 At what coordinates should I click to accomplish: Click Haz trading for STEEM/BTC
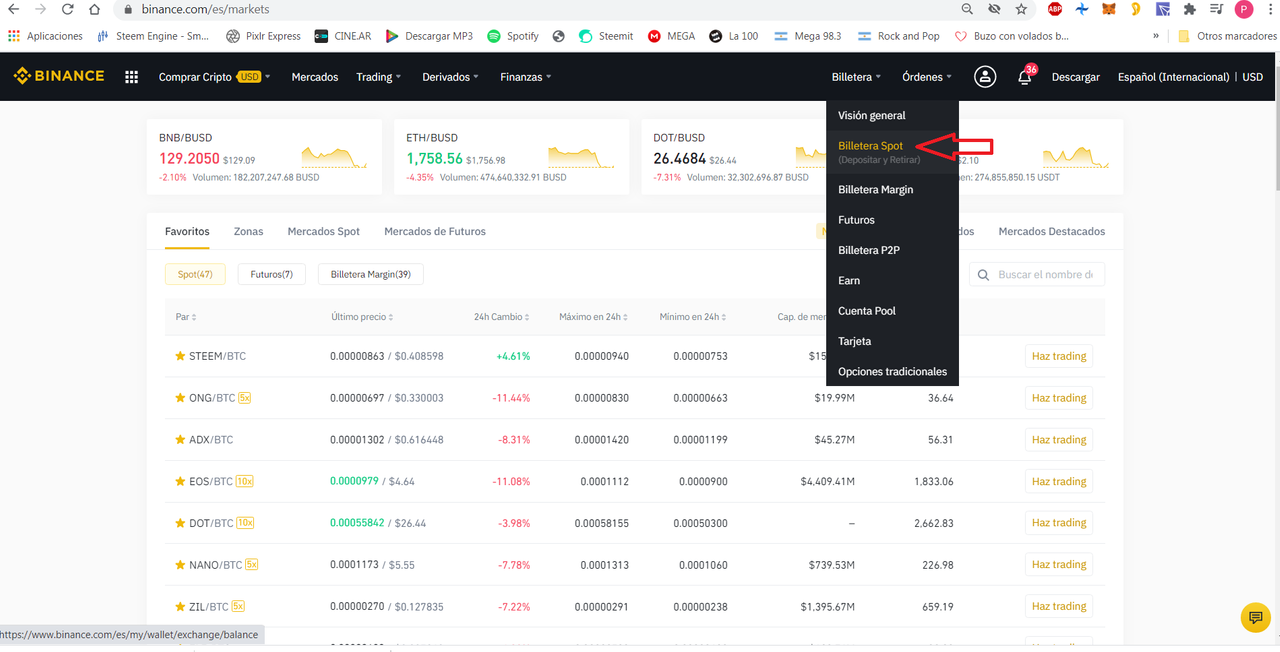(1059, 356)
